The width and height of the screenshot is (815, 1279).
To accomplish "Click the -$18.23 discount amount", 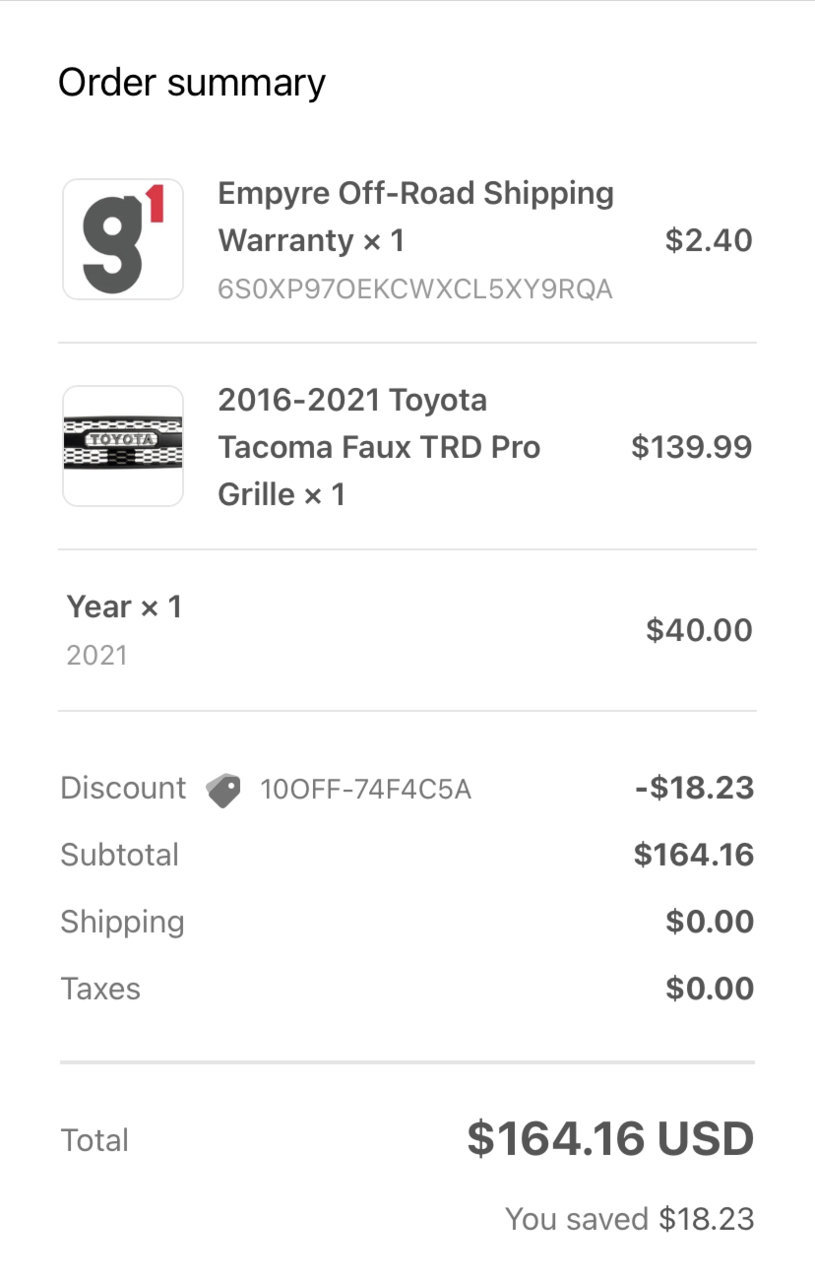I will coord(694,788).
